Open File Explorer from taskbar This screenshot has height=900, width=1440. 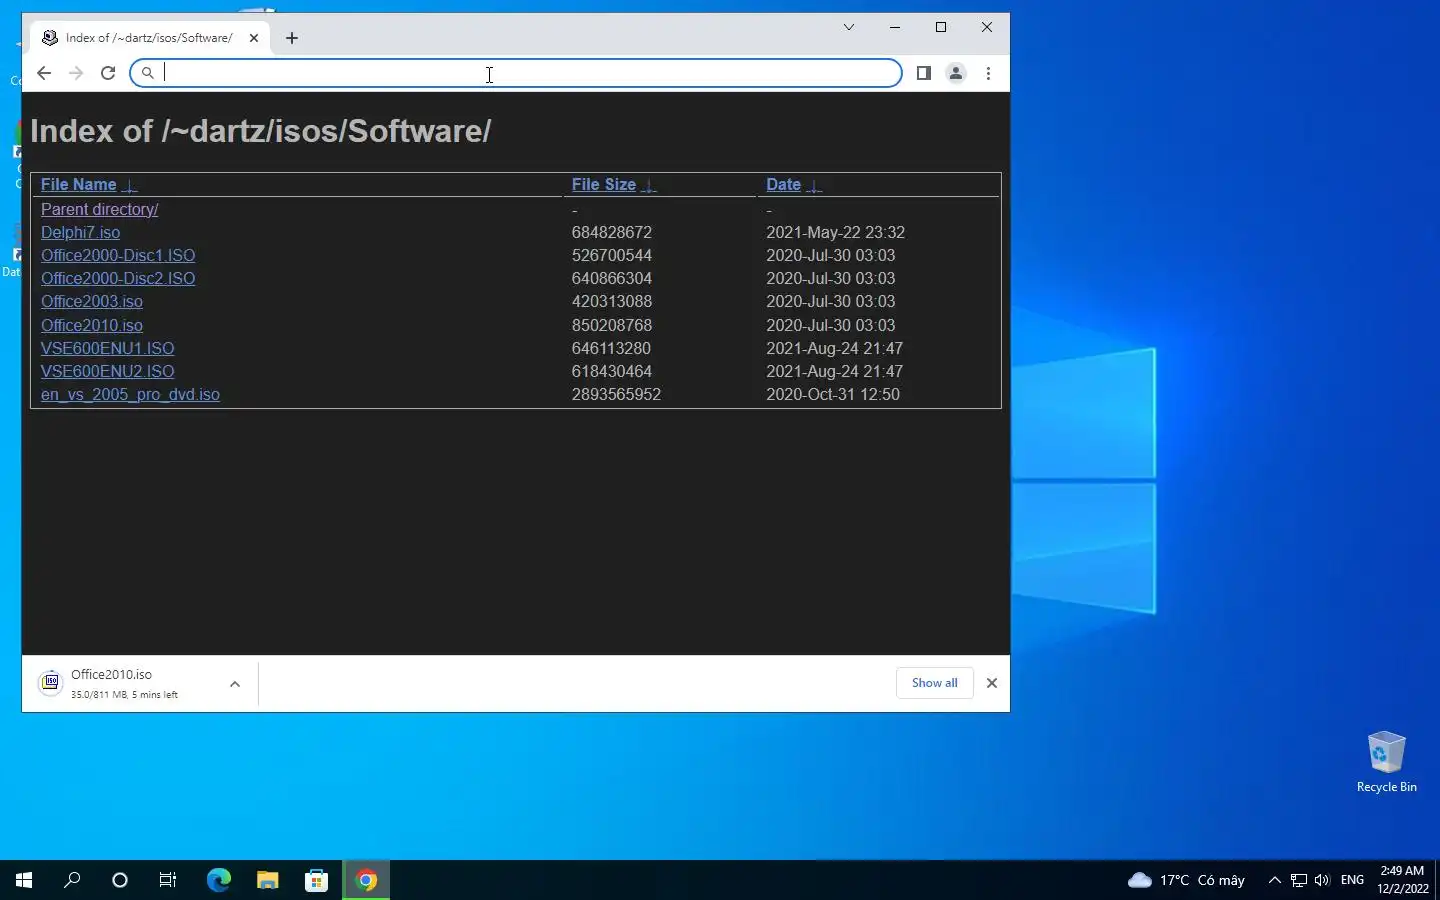(x=267, y=880)
